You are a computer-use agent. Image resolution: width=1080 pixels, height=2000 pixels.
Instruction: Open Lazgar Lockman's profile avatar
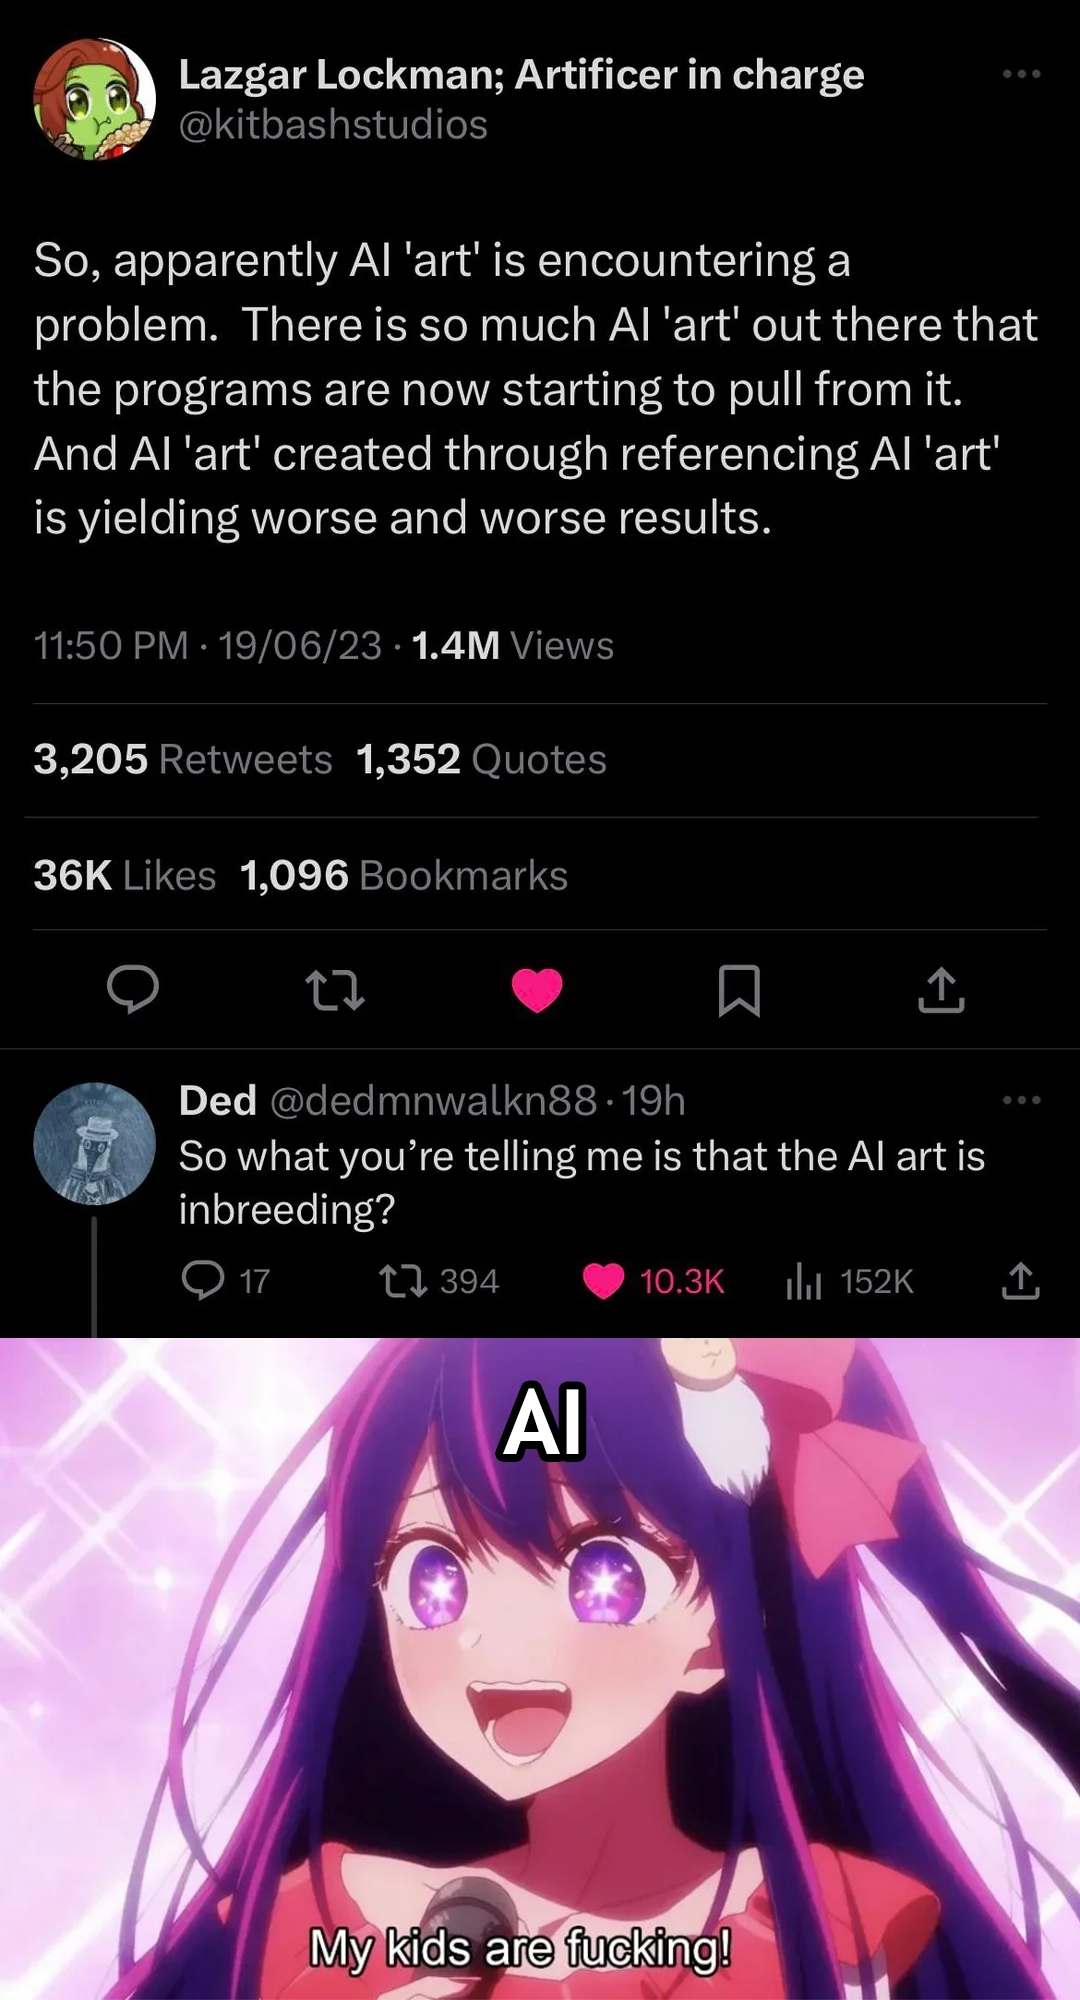pyautogui.click(x=95, y=99)
